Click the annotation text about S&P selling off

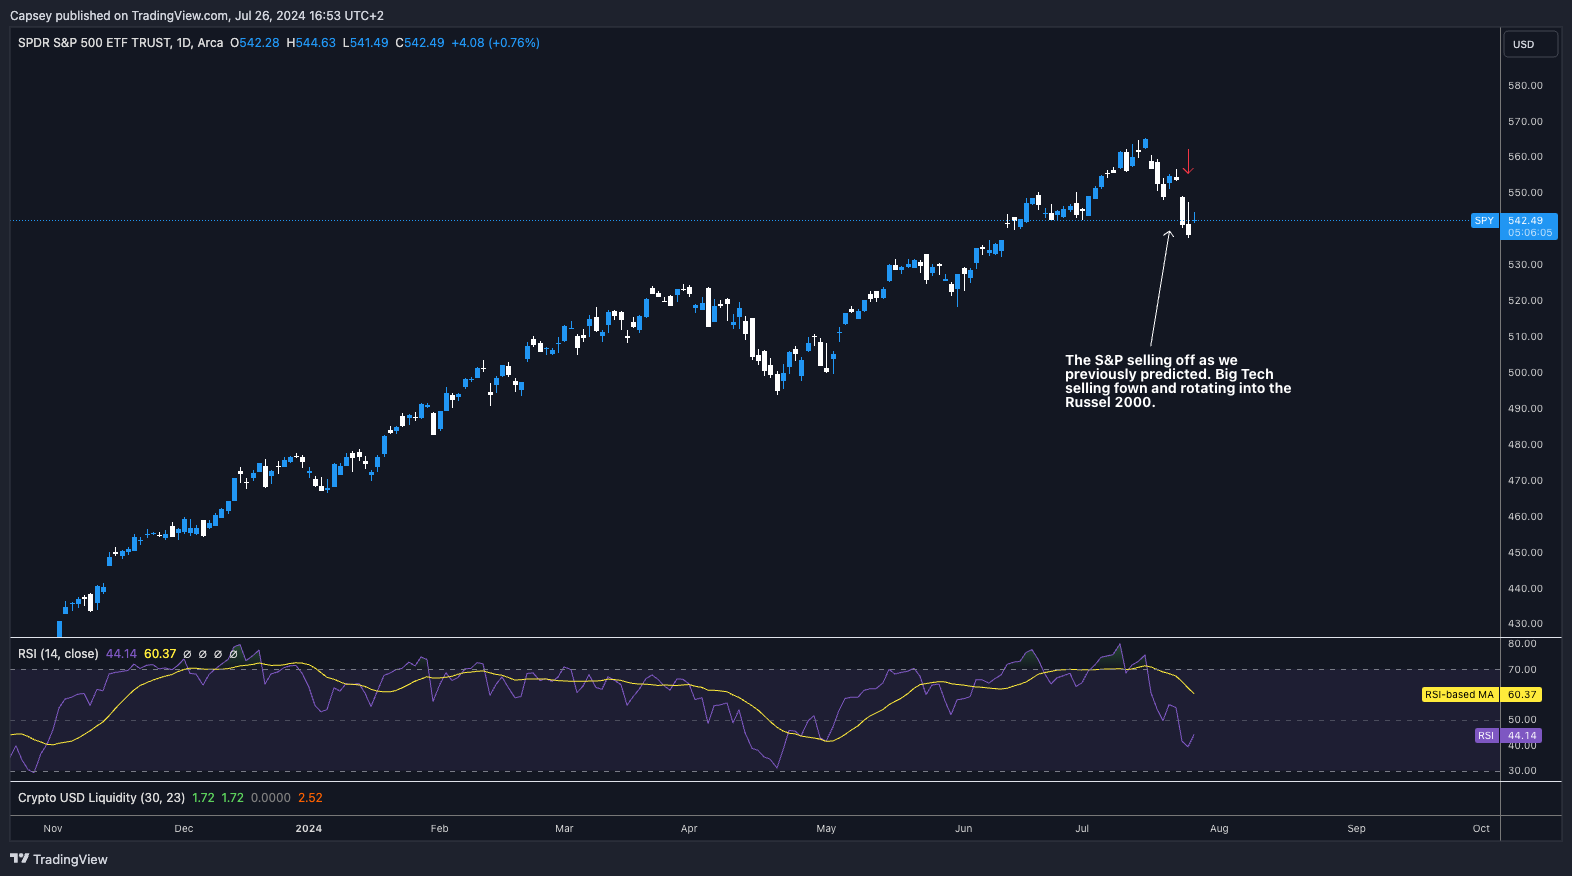click(x=1178, y=381)
